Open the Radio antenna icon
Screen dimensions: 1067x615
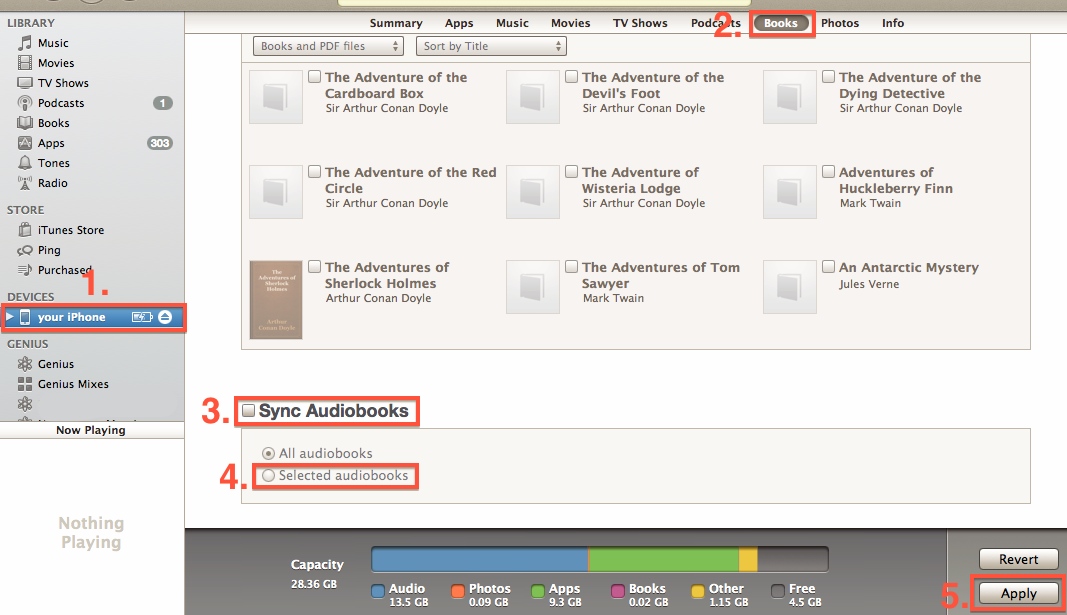[x=25, y=183]
